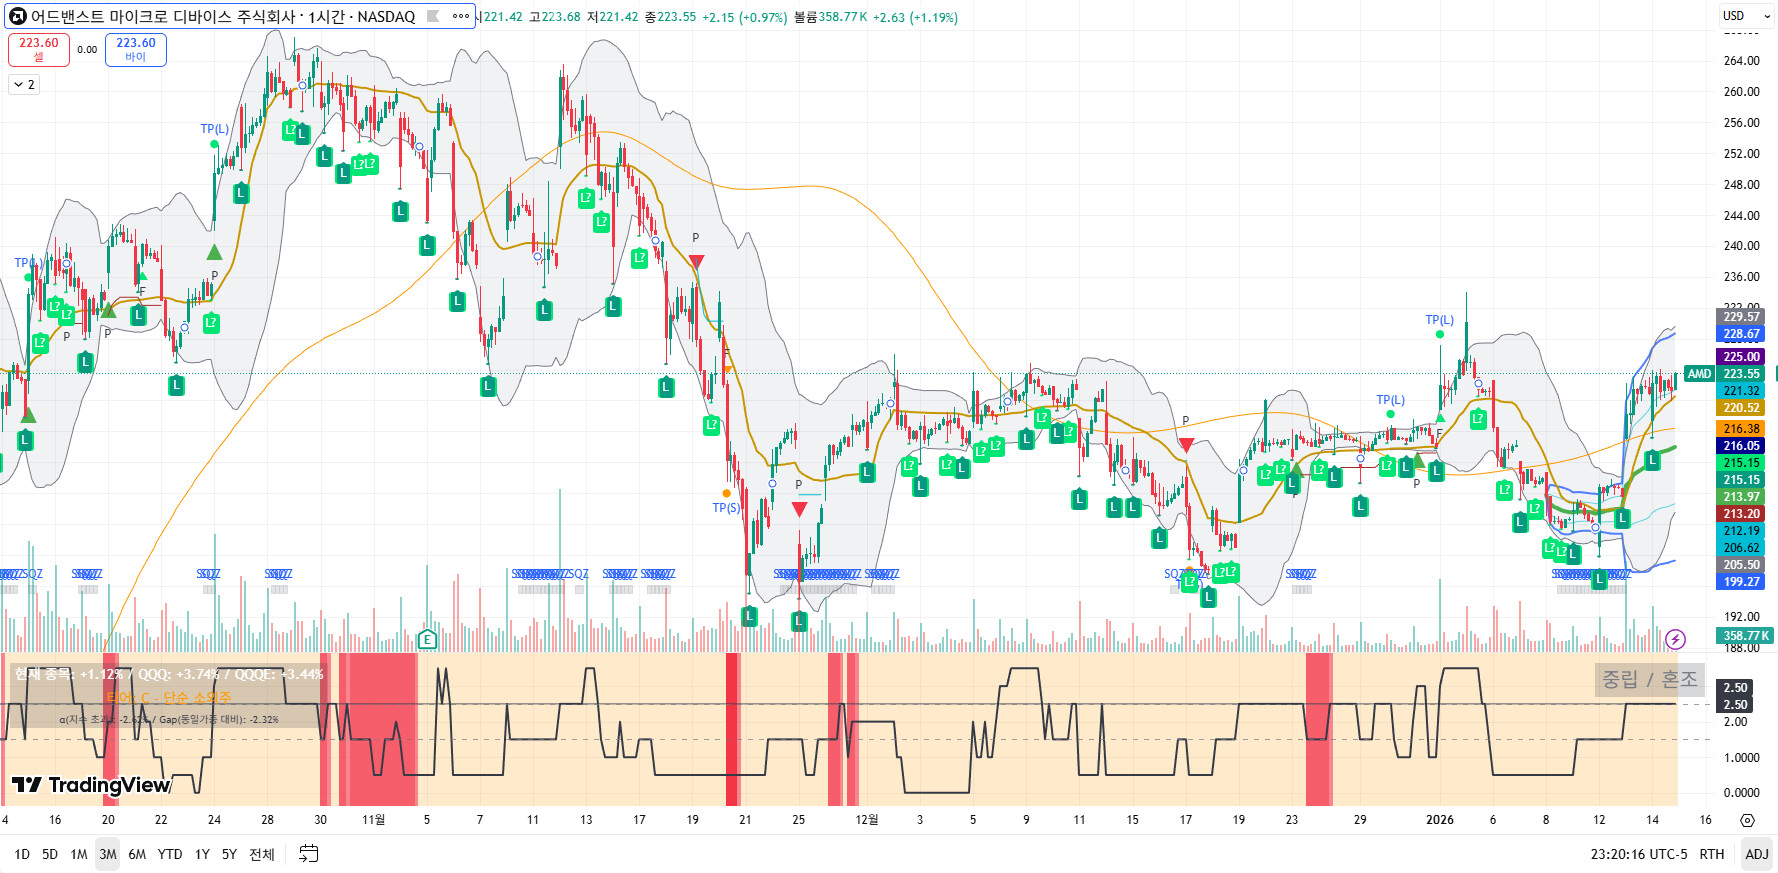Image resolution: width=1778 pixels, height=873 pixels.
Task: Click the blue 228.67 price label
Action: click(1741, 334)
